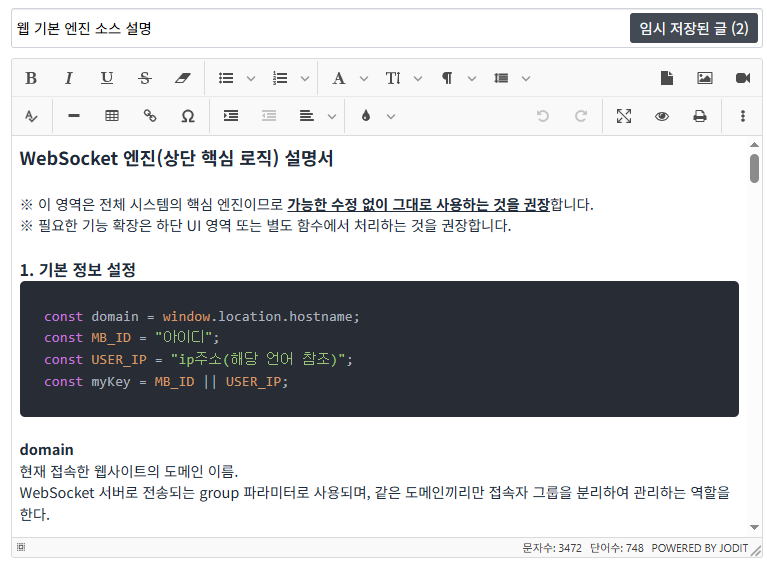Viewport: 767px width, 567px height.
Task: Click the eraser clear-formatting icon
Action: tap(182, 78)
